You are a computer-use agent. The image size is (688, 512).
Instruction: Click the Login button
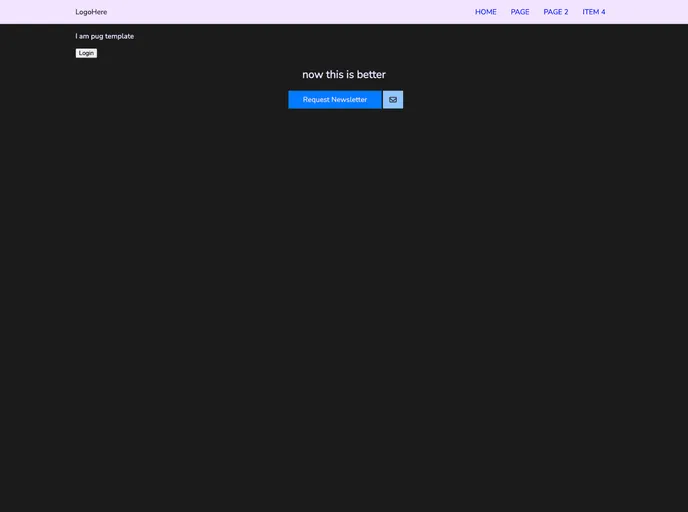(x=86, y=53)
